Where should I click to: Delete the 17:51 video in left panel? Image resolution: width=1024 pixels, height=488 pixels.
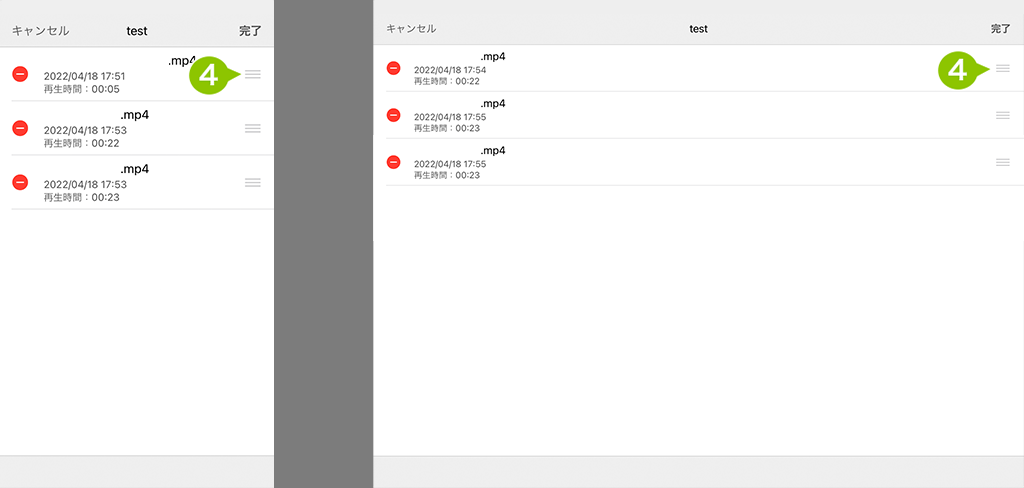pos(20,74)
